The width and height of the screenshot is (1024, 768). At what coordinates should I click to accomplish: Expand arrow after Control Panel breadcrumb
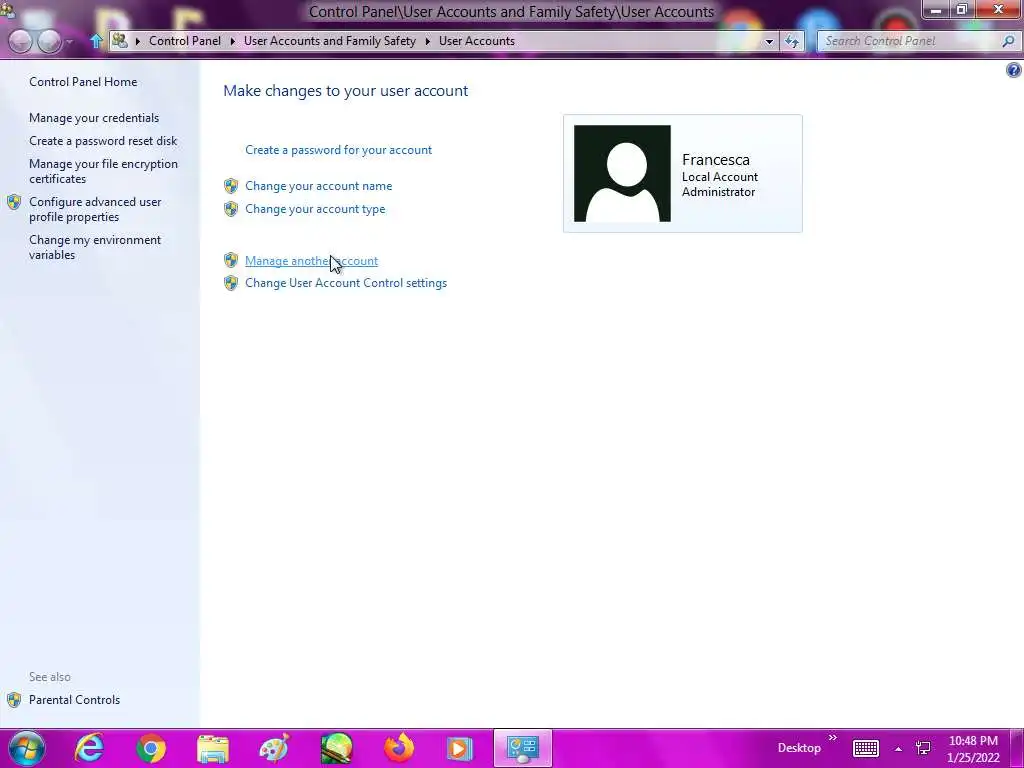pyautogui.click(x=232, y=41)
